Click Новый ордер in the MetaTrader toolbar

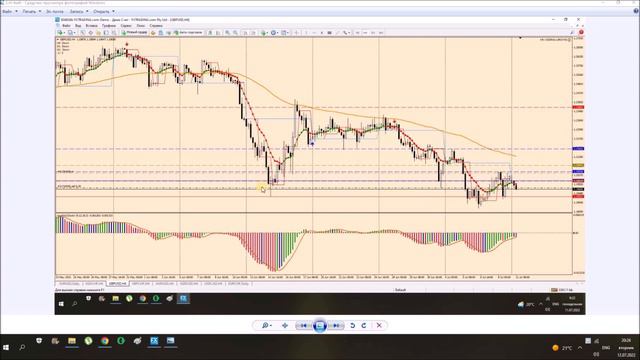pyautogui.click(x=134, y=32)
